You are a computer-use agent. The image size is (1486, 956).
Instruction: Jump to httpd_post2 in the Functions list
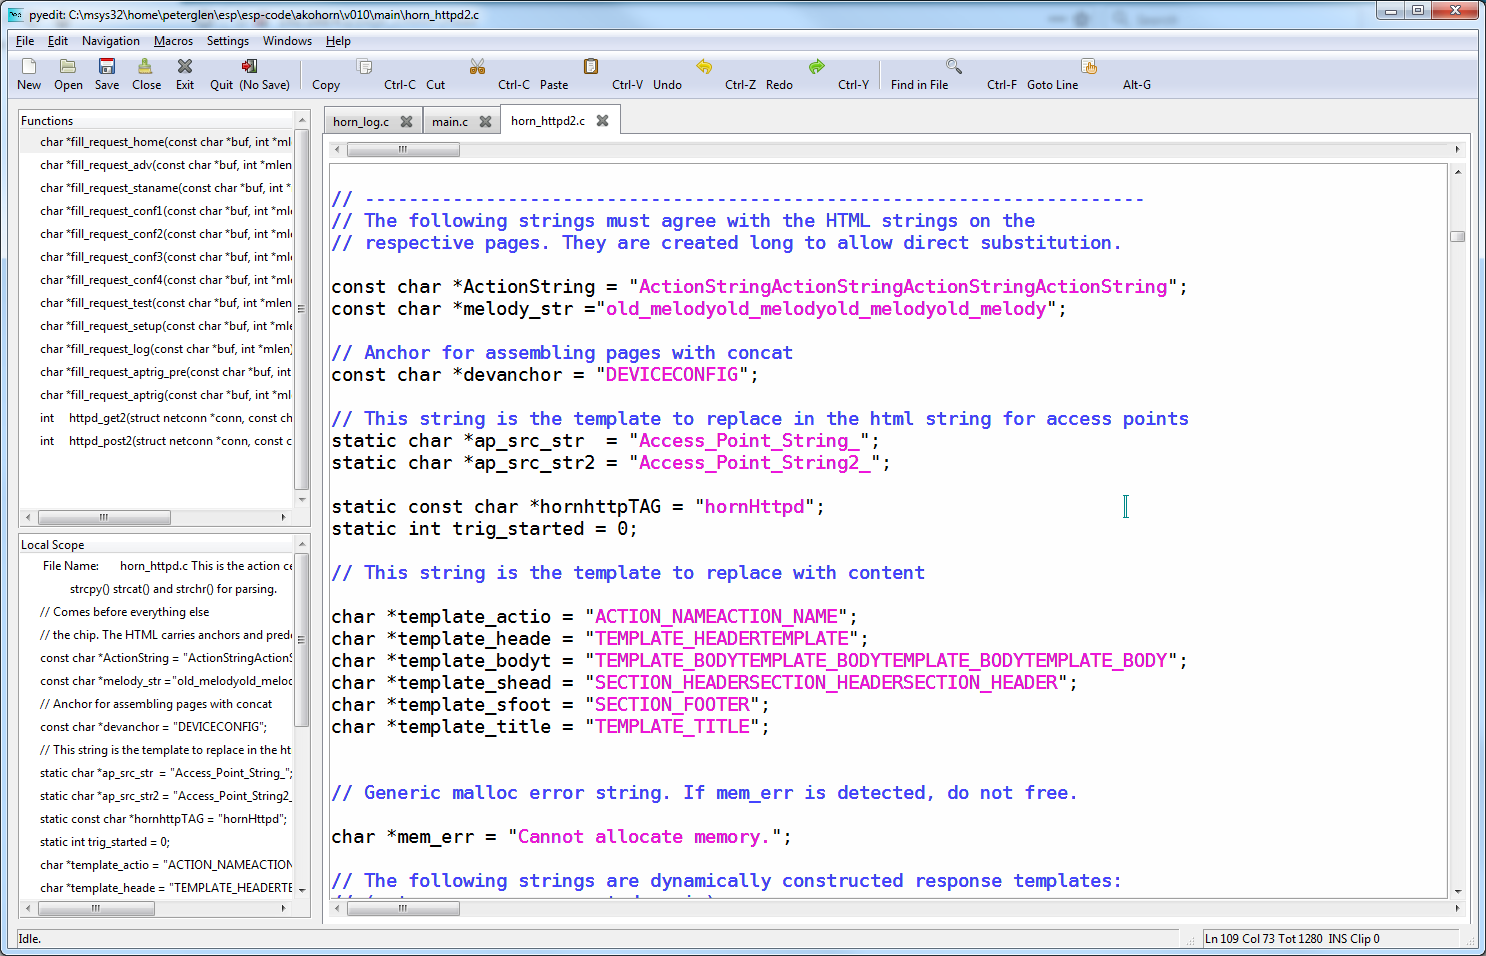[165, 441]
